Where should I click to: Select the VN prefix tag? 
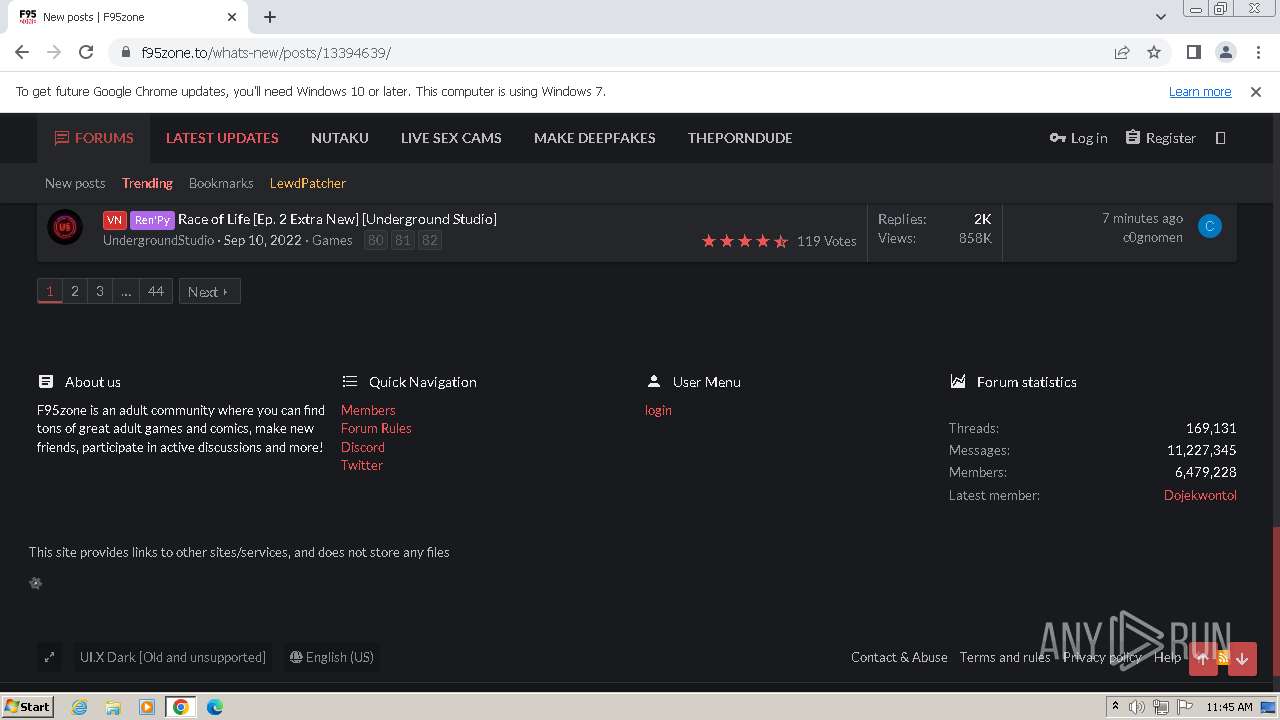(x=115, y=220)
